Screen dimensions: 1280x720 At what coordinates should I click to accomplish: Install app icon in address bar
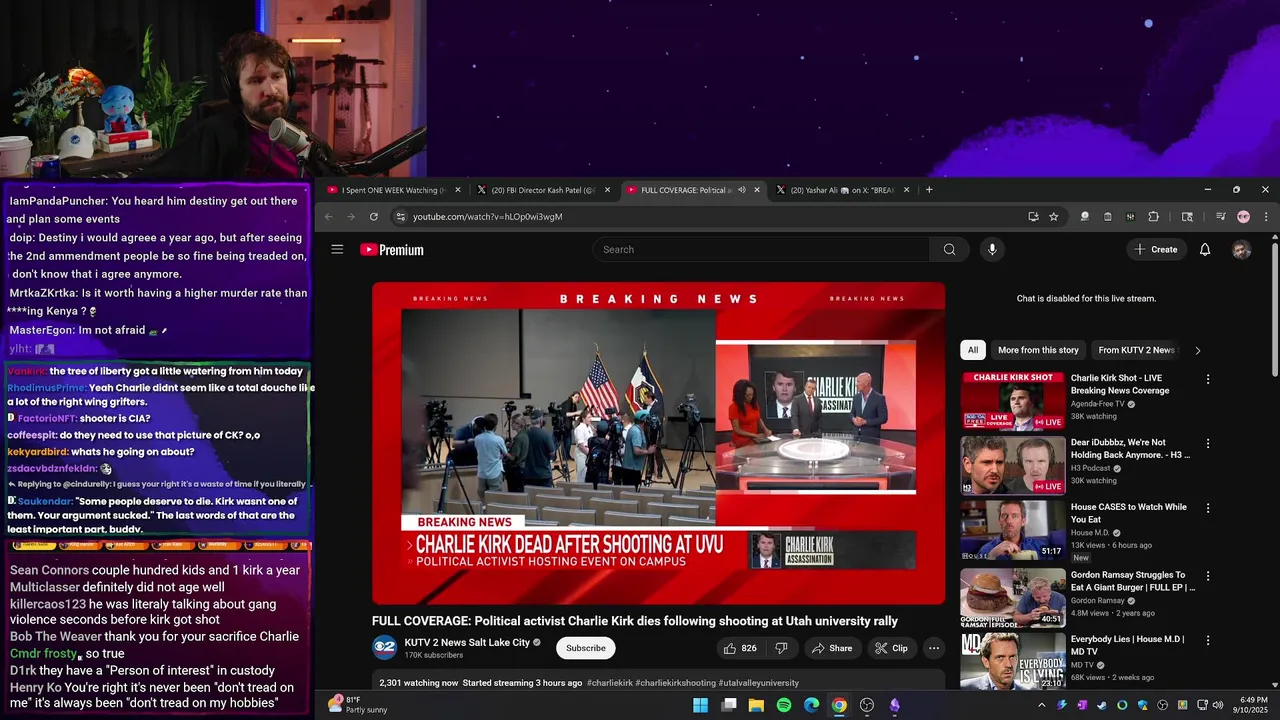[1033, 216]
